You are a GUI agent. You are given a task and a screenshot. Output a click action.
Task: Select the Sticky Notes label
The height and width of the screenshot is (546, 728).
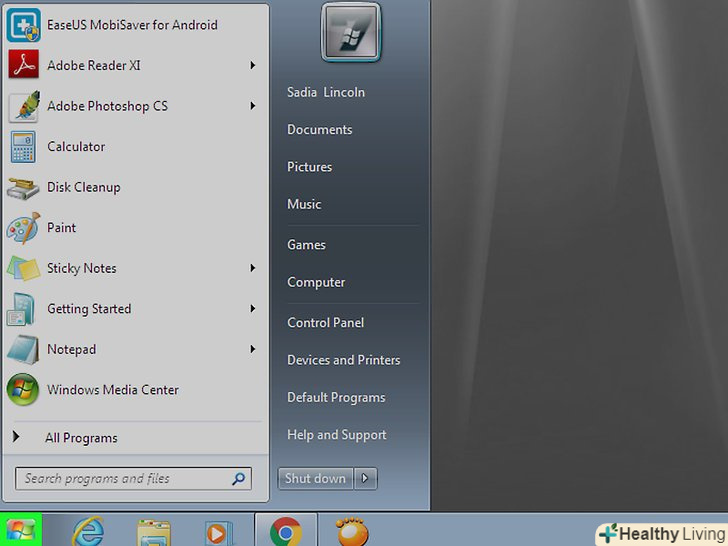pos(82,268)
